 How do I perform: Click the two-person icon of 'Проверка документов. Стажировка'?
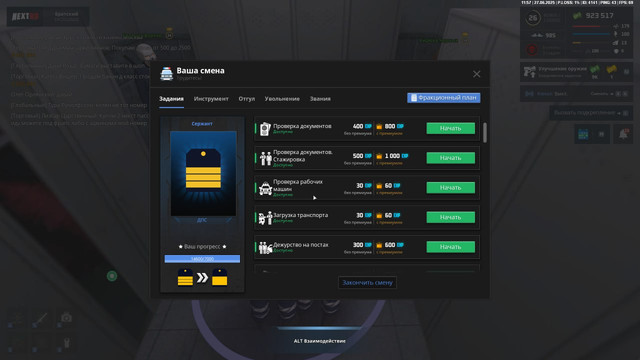tap(265, 158)
